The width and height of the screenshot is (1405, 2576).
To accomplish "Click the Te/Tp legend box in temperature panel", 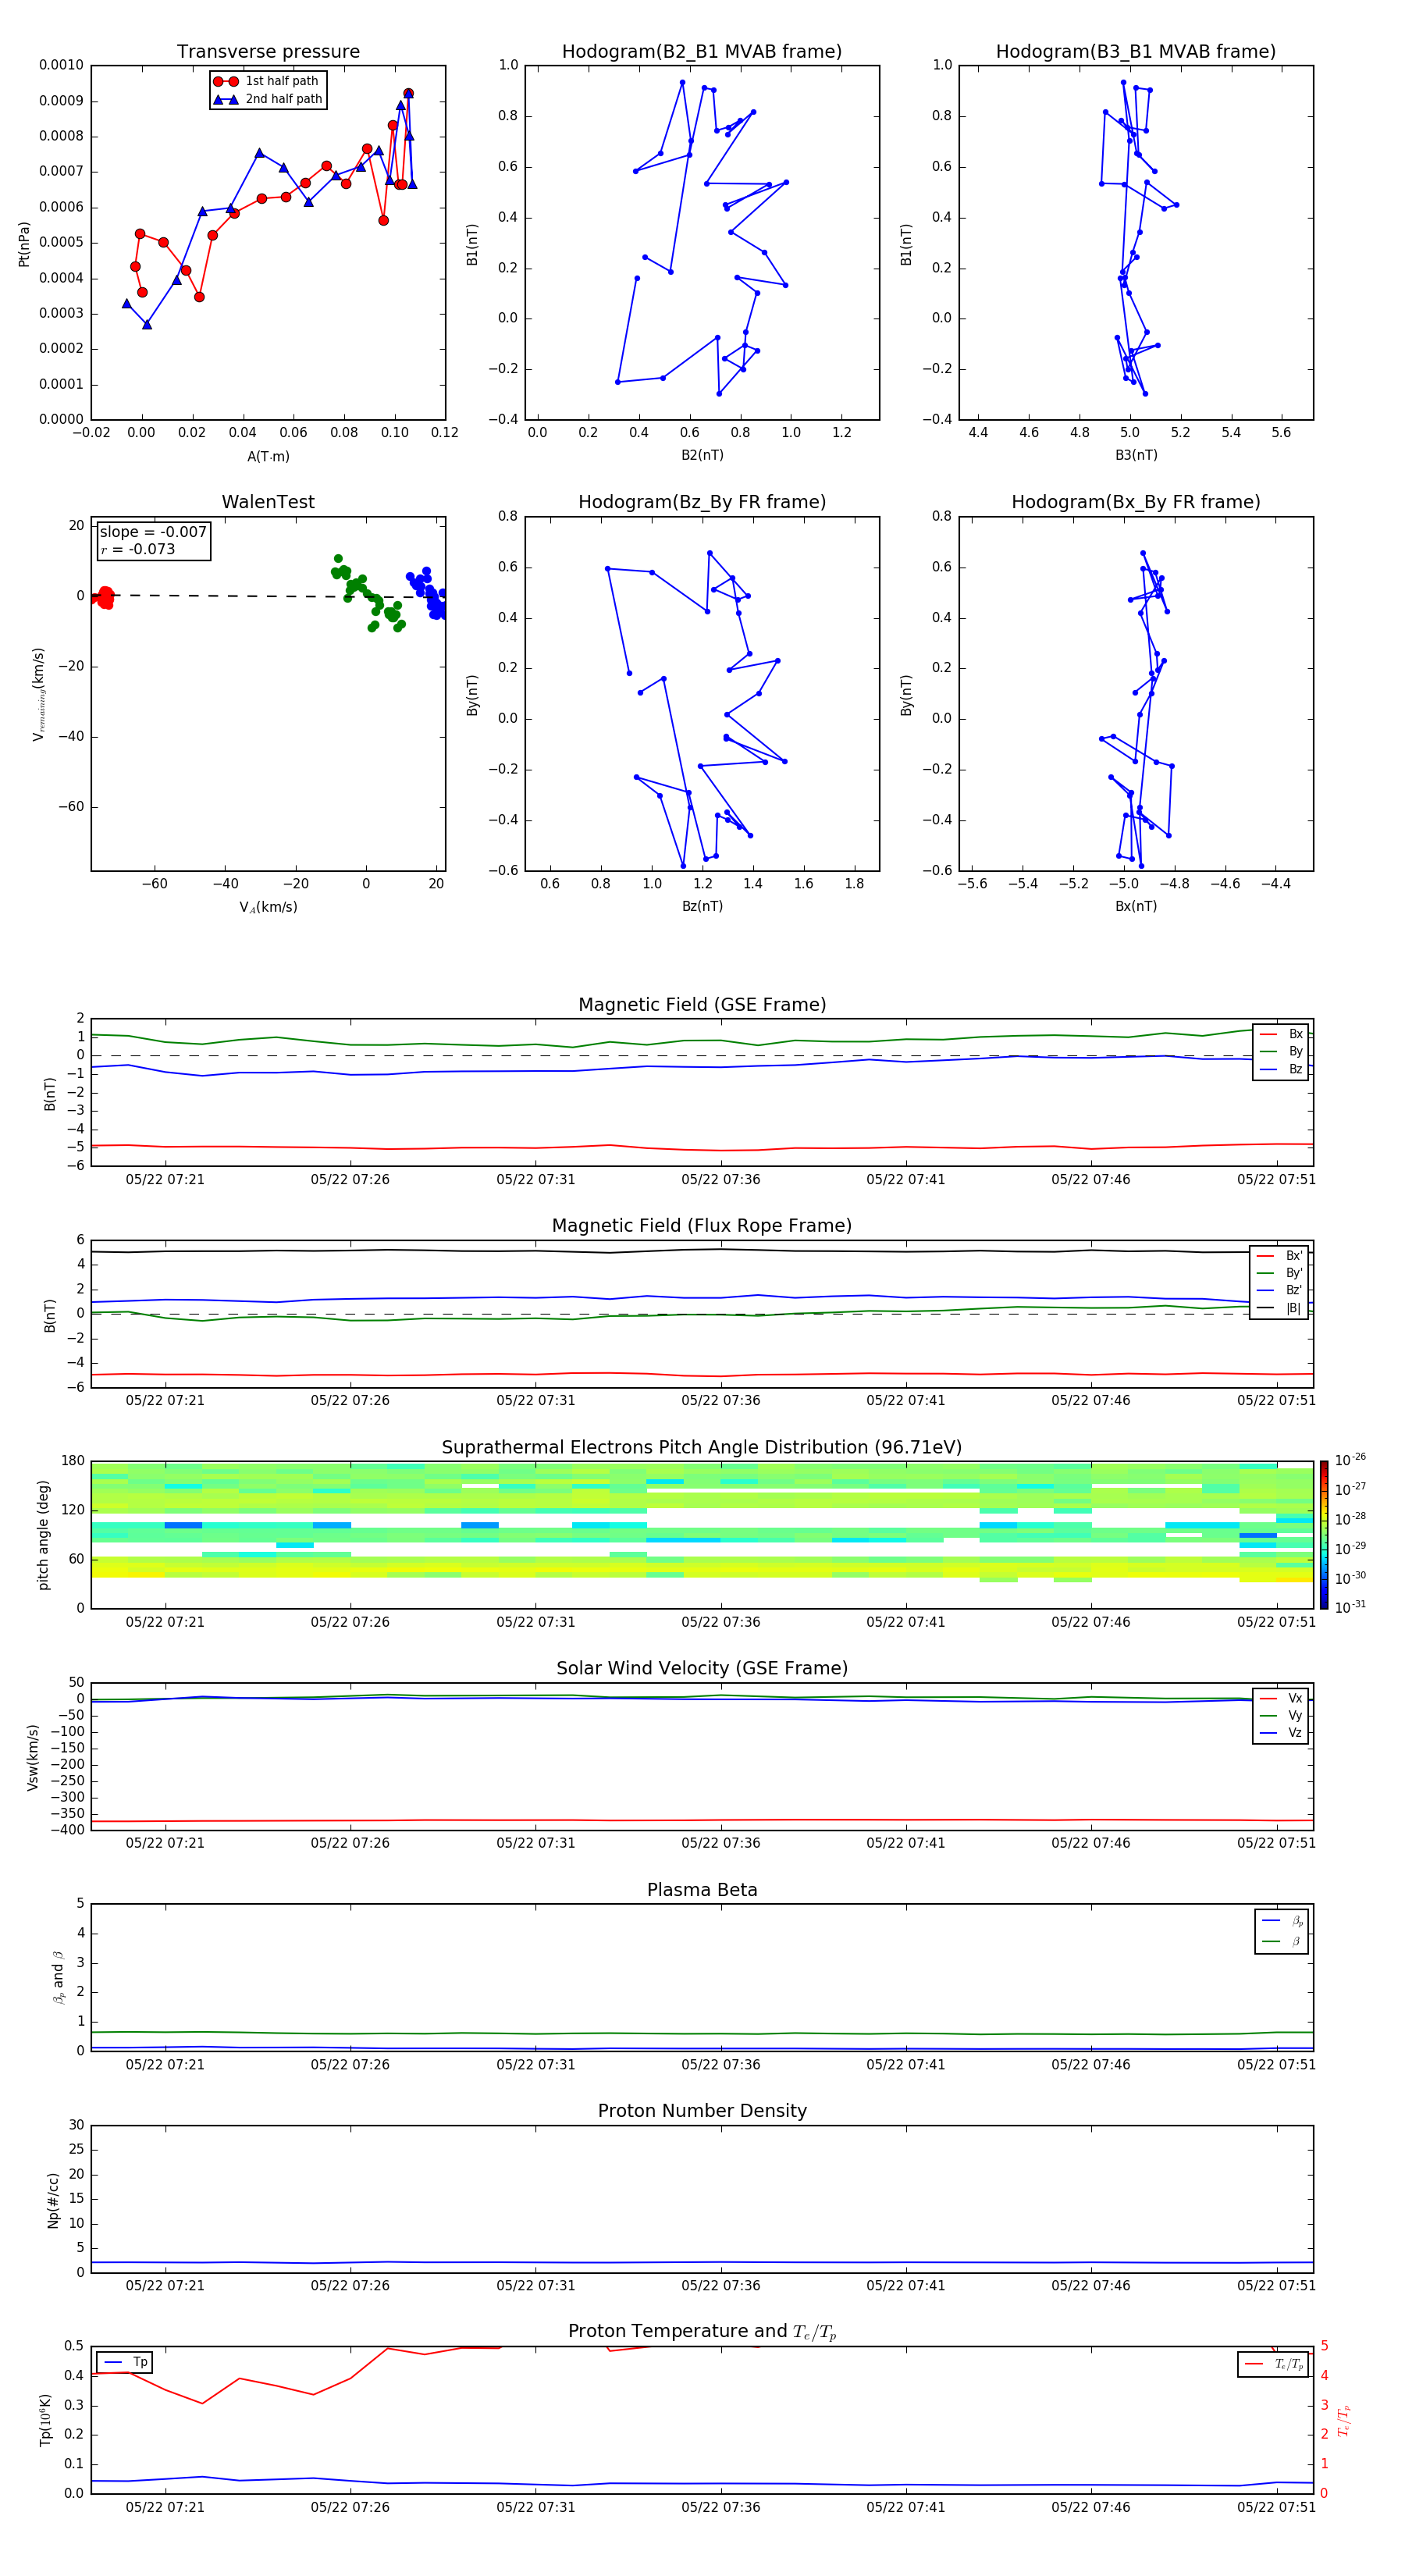I will click(x=1273, y=2364).
